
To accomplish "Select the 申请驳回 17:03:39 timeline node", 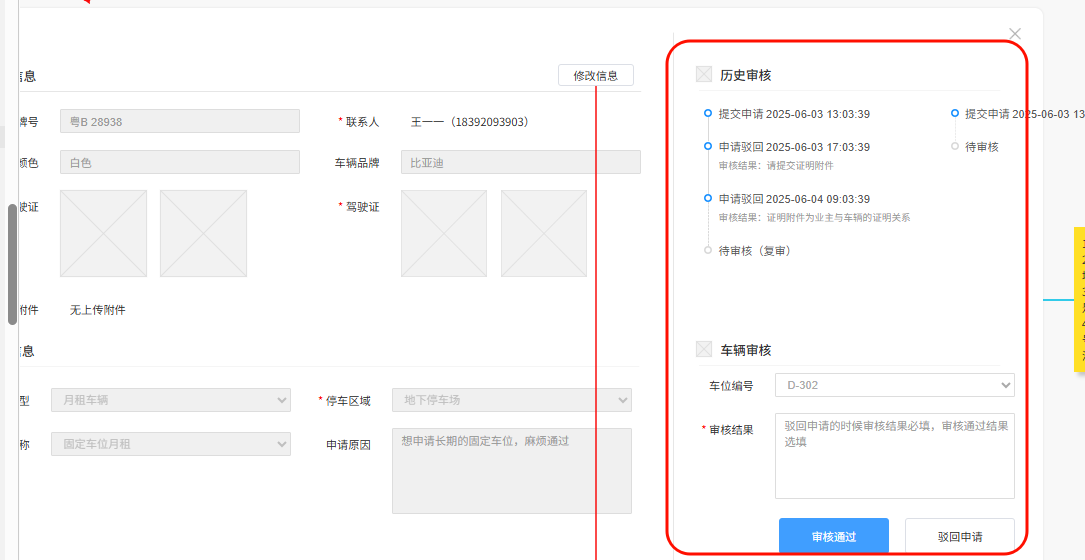I will 708,147.
